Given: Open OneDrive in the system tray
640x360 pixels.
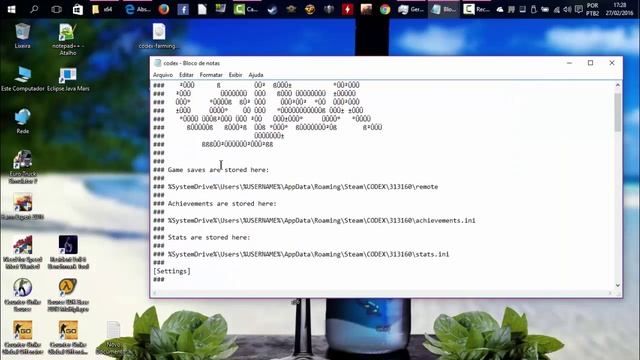Looking at the screenshot, I should [500, 9].
